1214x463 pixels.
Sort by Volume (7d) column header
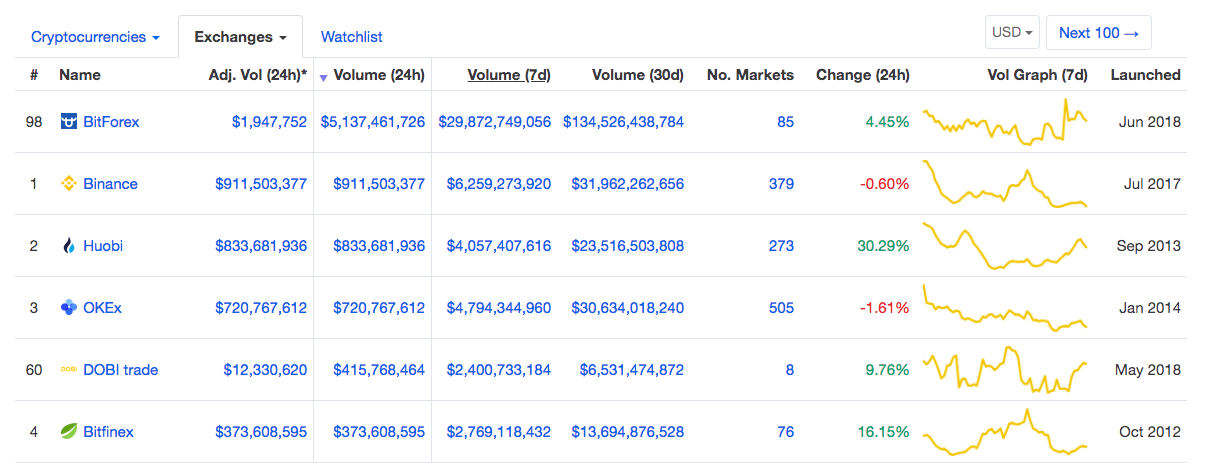[509, 75]
